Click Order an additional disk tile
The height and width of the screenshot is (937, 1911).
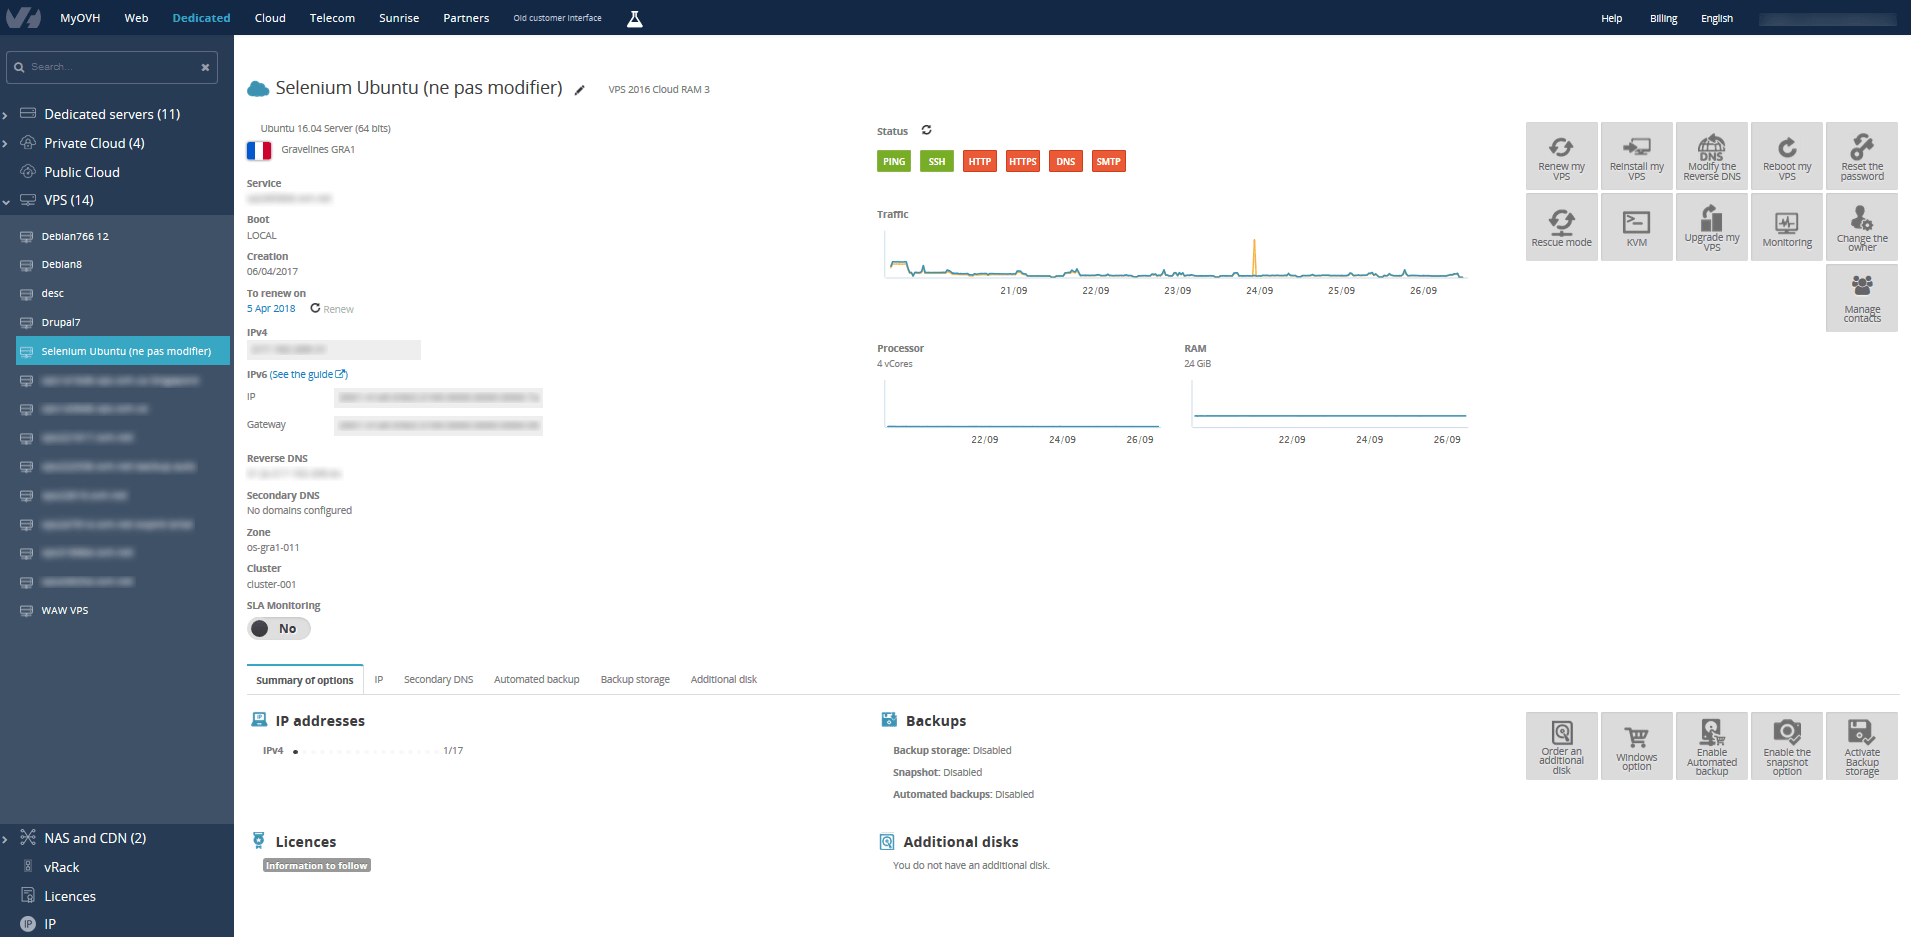[1561, 746]
